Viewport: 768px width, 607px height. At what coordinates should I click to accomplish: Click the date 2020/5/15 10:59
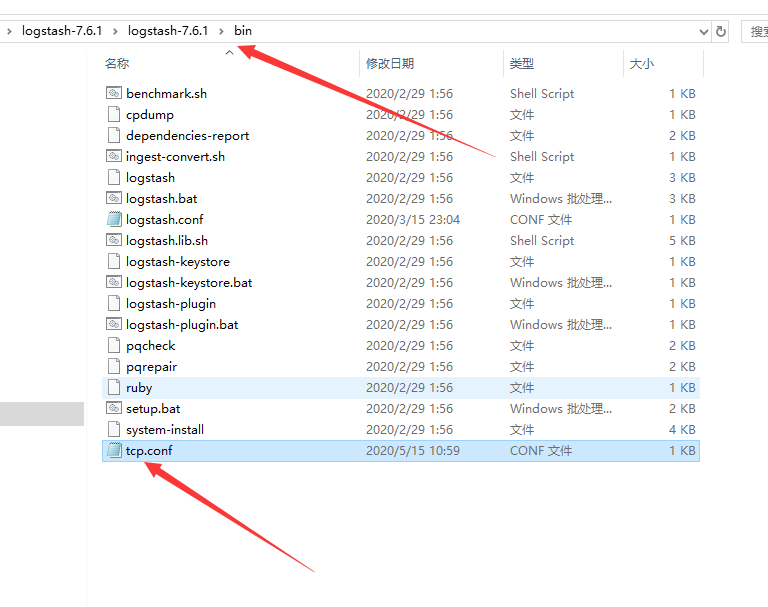tap(413, 451)
